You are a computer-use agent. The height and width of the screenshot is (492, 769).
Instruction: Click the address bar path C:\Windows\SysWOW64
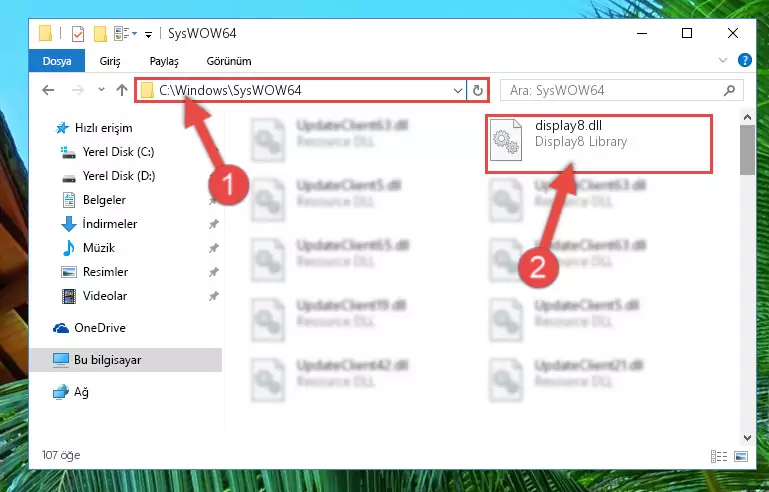[x=230, y=90]
